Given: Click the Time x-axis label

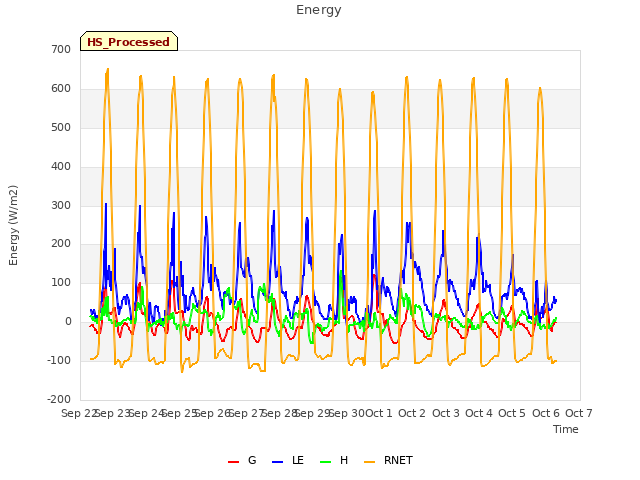Looking at the screenshot, I should pos(565,429).
